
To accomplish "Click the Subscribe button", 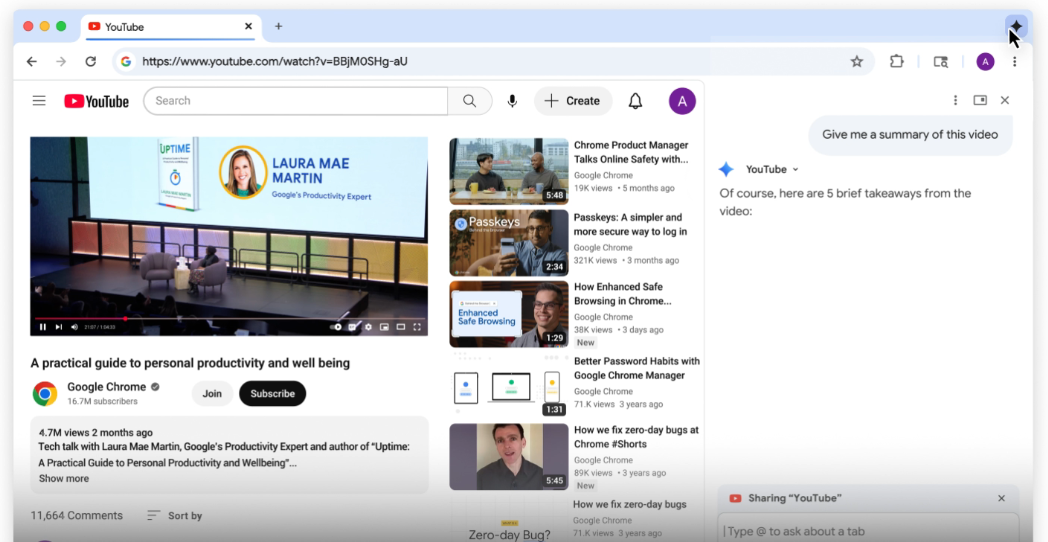I will (272, 394).
